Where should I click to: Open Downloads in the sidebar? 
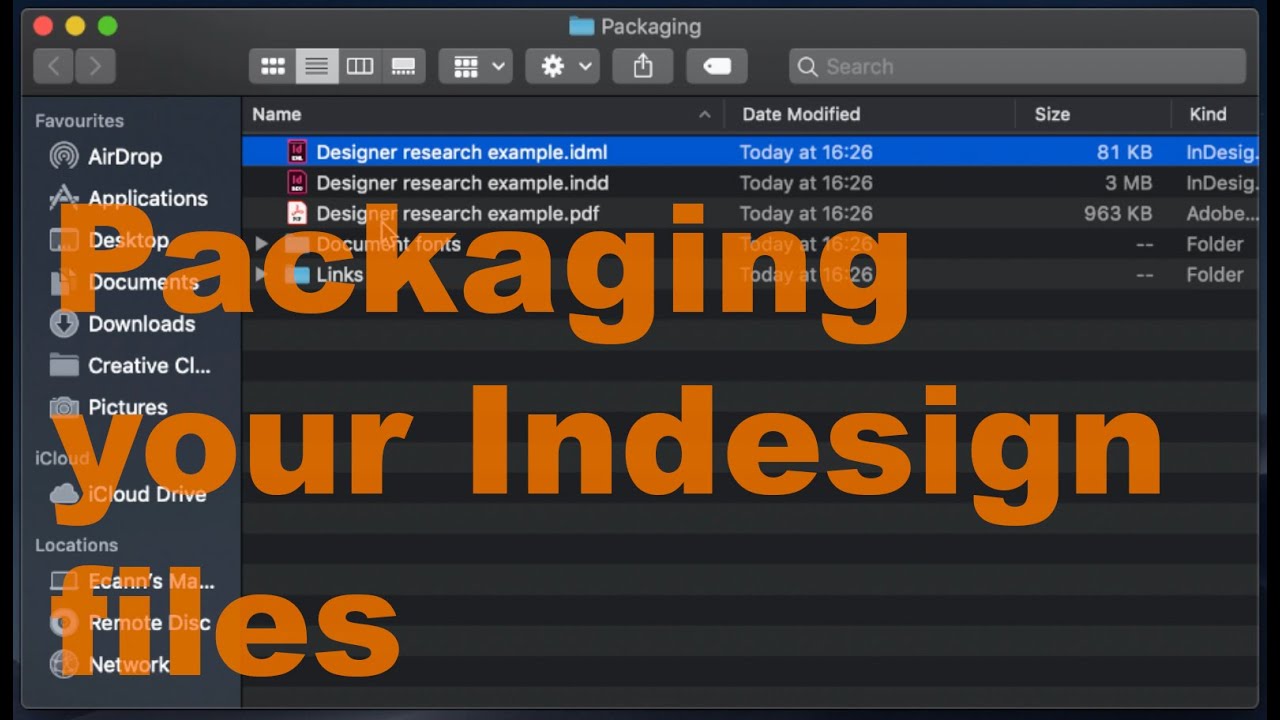[x=141, y=324]
